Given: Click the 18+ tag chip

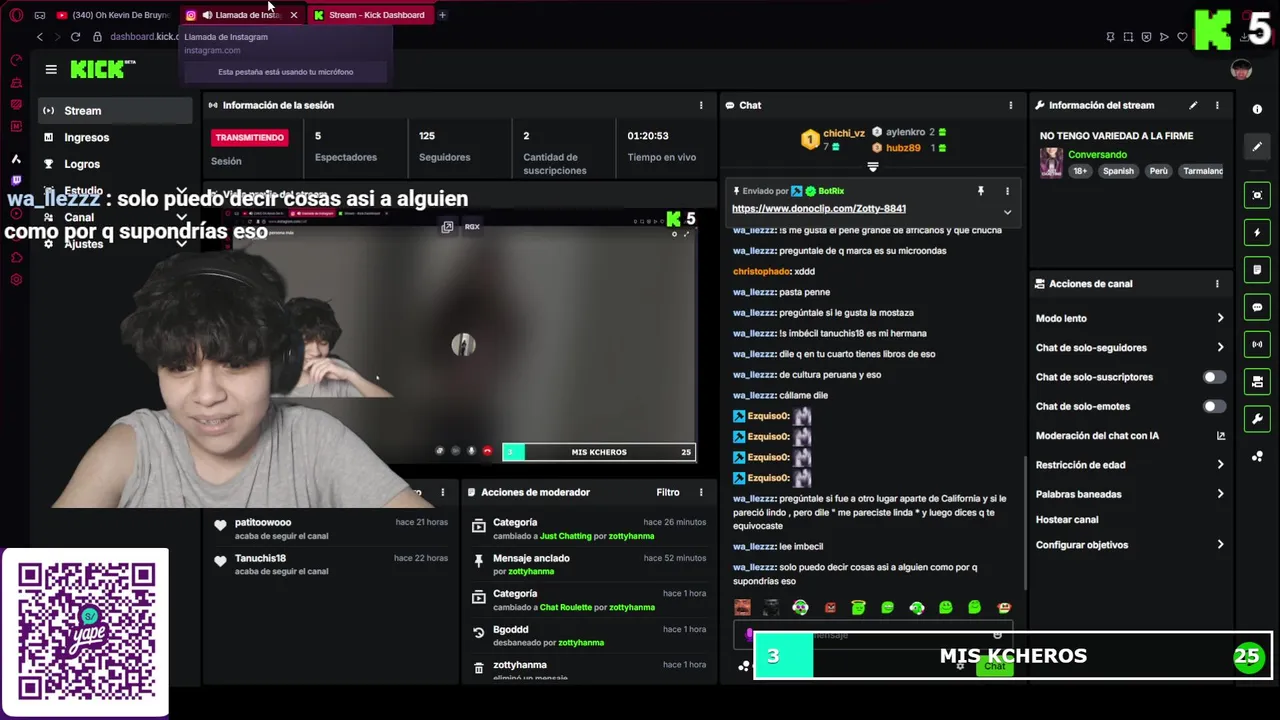Looking at the screenshot, I should pyautogui.click(x=1080, y=171).
